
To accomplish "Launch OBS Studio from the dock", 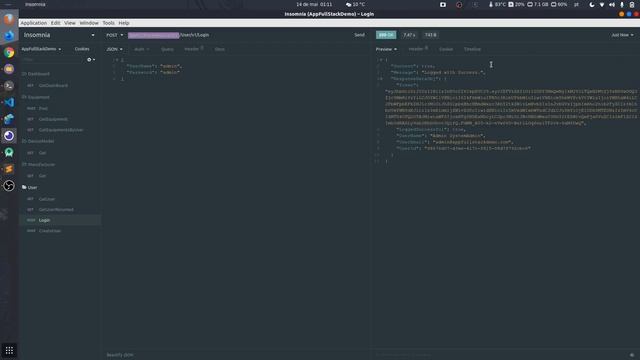I will point(9,186).
